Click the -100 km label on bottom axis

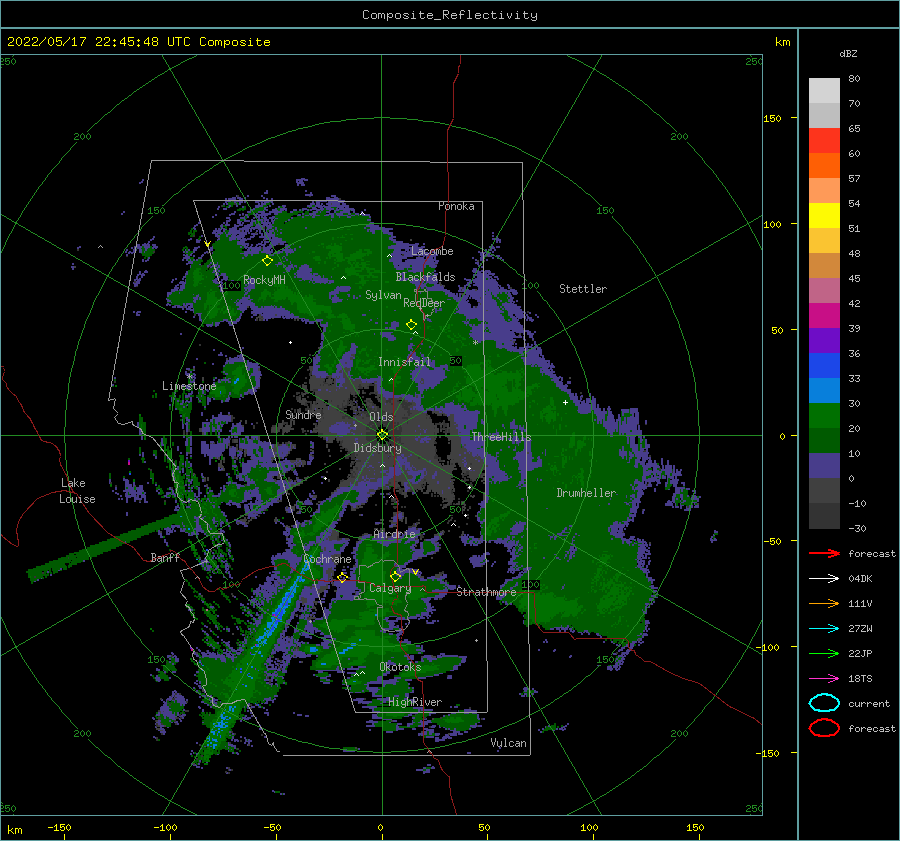point(165,827)
